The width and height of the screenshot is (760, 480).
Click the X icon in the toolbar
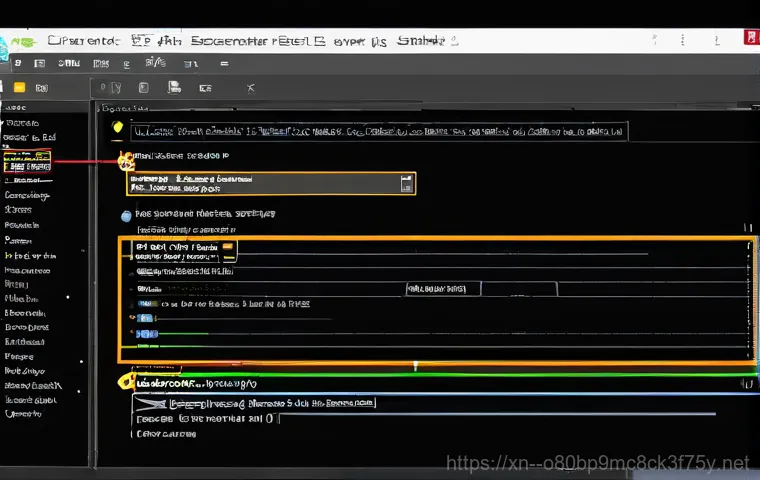(x=249, y=88)
